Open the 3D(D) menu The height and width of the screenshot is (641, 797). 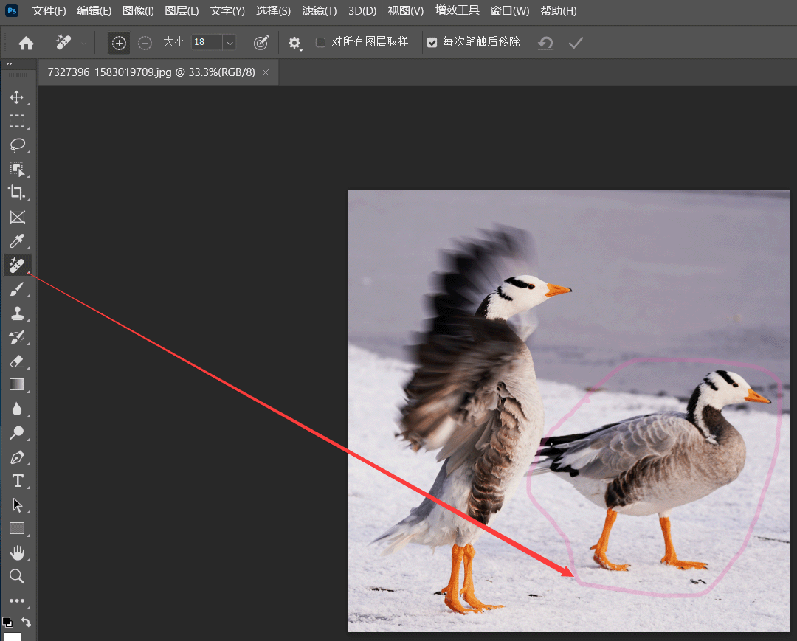point(362,11)
